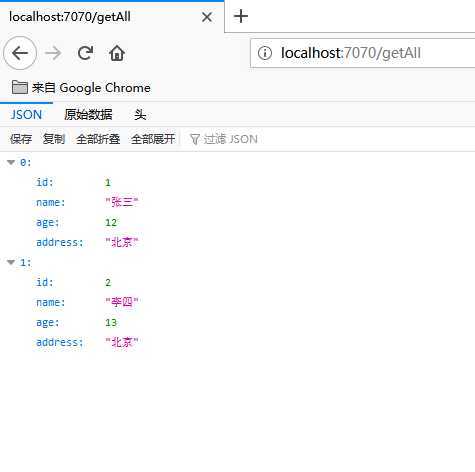View site information icon in address bar
This screenshot has width=475, height=472.
(x=265, y=53)
